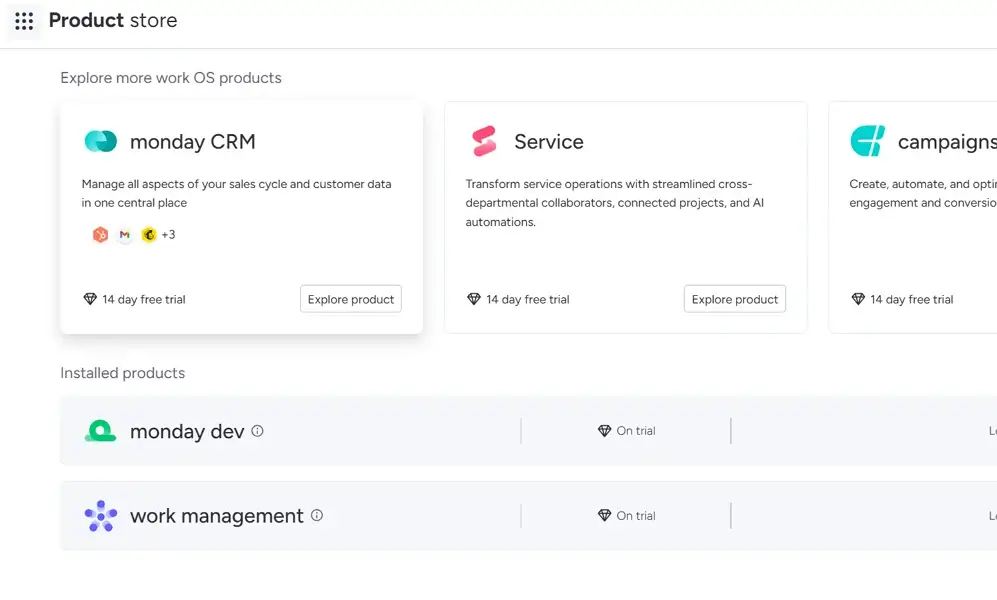Click the monday dev logo icon

click(x=100, y=431)
